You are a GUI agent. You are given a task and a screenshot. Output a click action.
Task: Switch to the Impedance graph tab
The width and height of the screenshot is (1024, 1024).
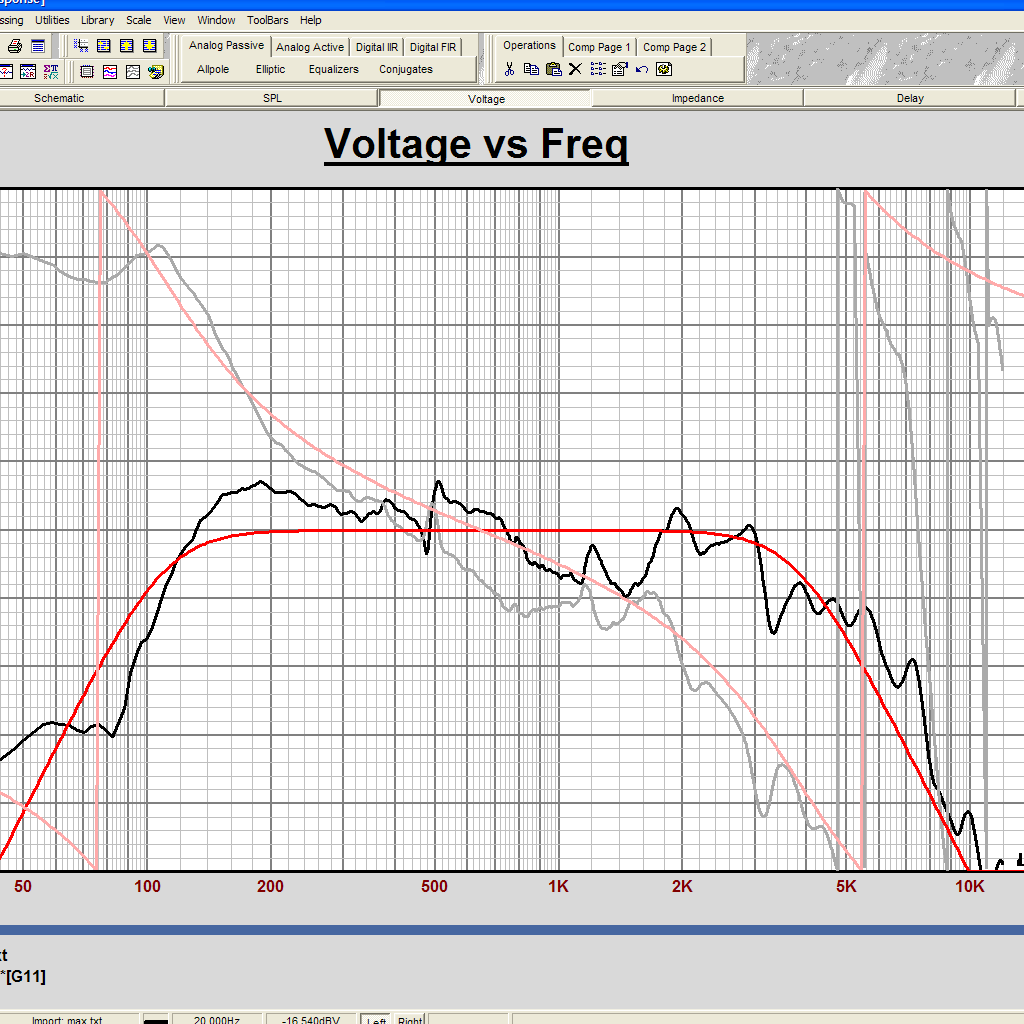(x=697, y=98)
